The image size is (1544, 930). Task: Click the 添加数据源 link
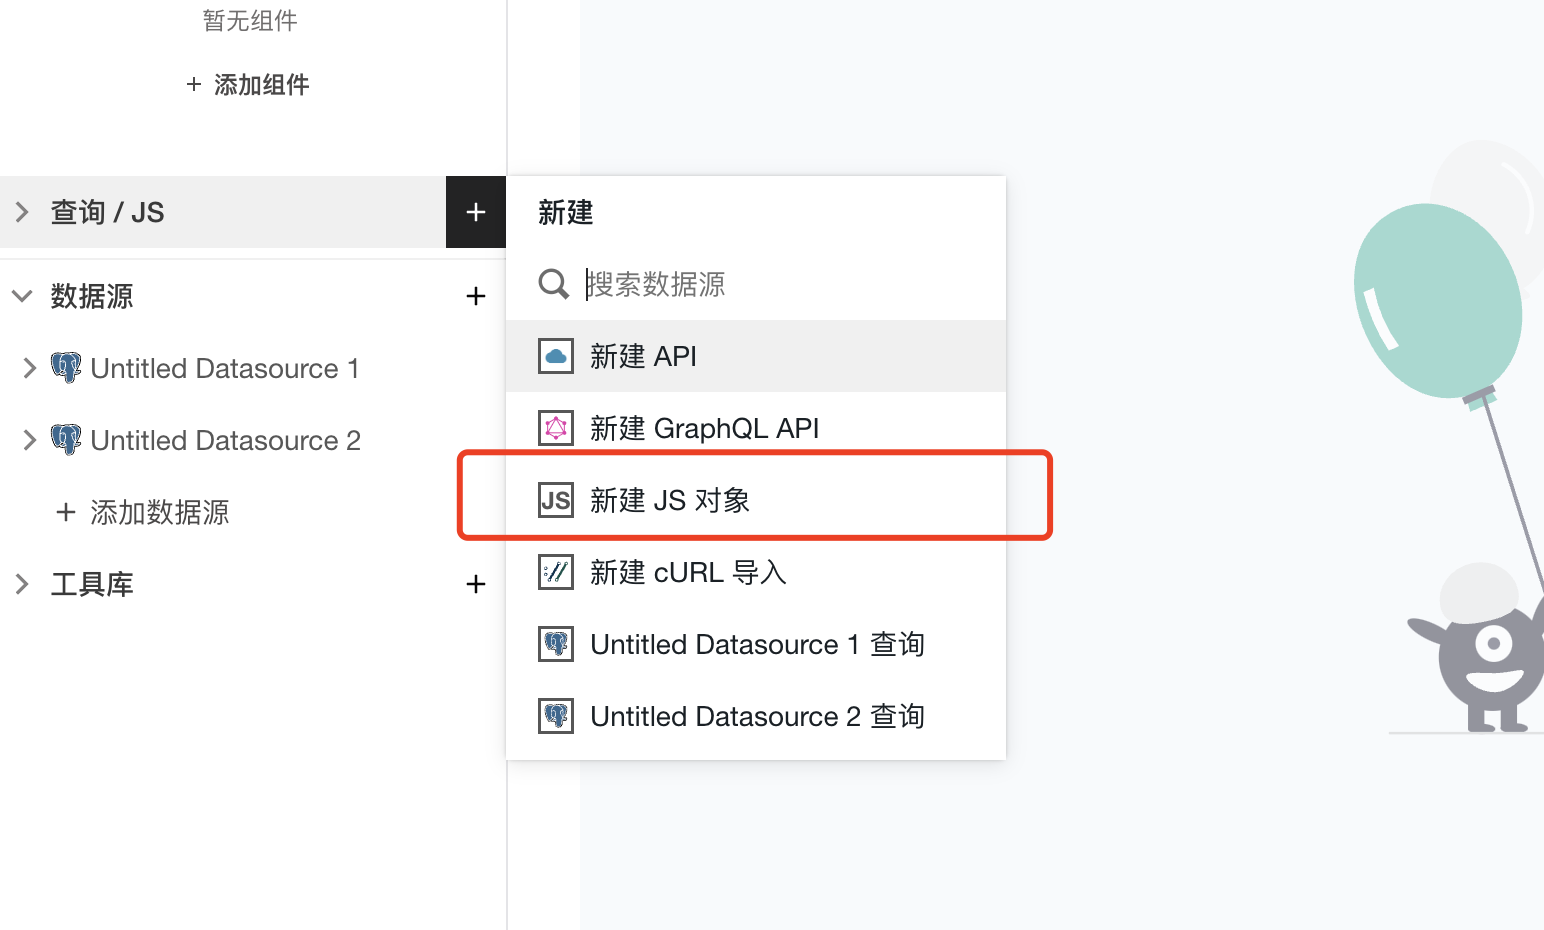[142, 512]
